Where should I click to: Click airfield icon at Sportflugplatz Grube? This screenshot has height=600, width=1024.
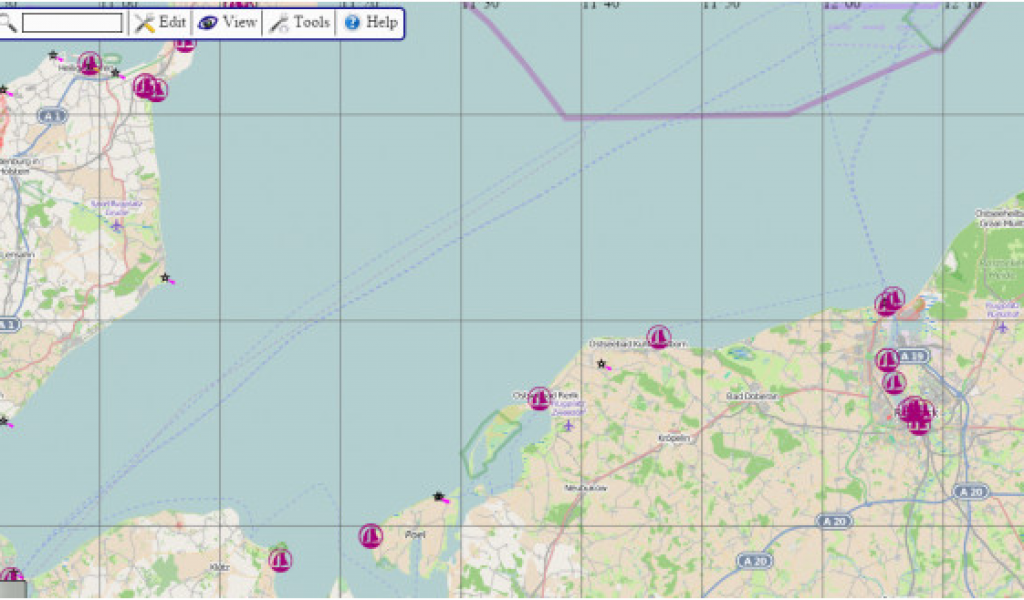coord(116,226)
